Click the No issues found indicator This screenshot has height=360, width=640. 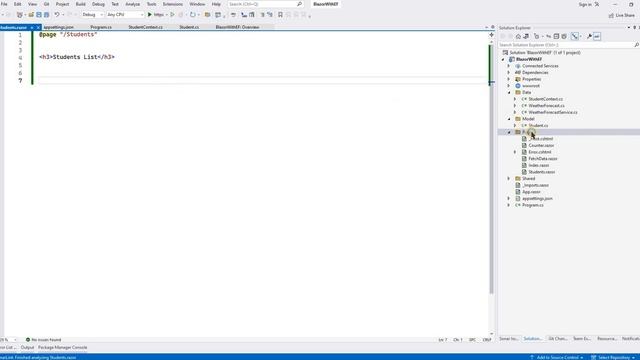pyautogui.click(x=43, y=340)
